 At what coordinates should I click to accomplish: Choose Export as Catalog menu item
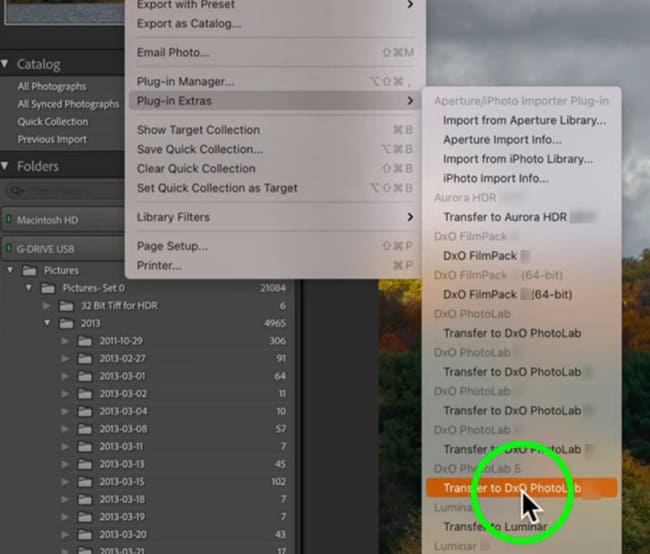tap(275, 23)
